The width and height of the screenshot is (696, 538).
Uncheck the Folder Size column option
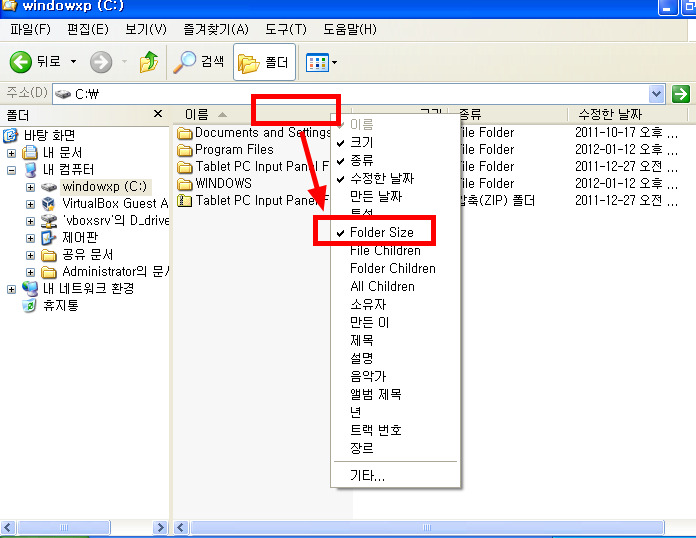tap(381, 232)
